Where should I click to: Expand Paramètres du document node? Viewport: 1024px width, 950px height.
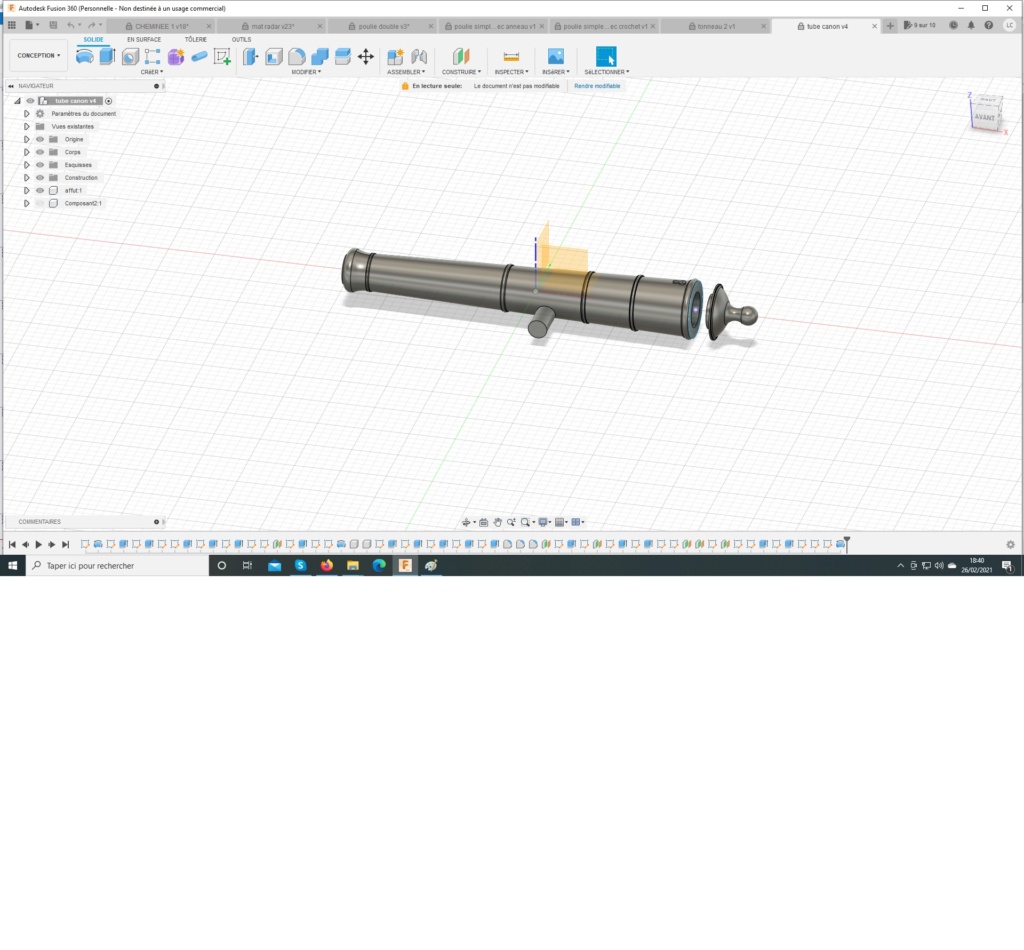pos(27,114)
